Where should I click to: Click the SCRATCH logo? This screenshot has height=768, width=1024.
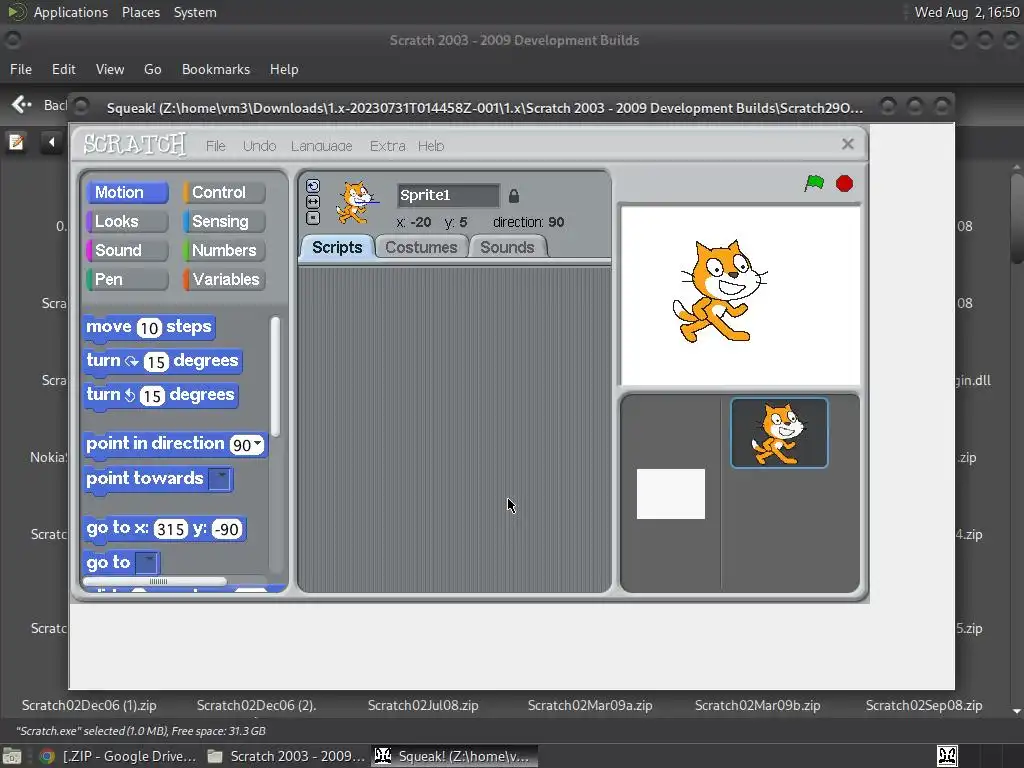(x=135, y=144)
